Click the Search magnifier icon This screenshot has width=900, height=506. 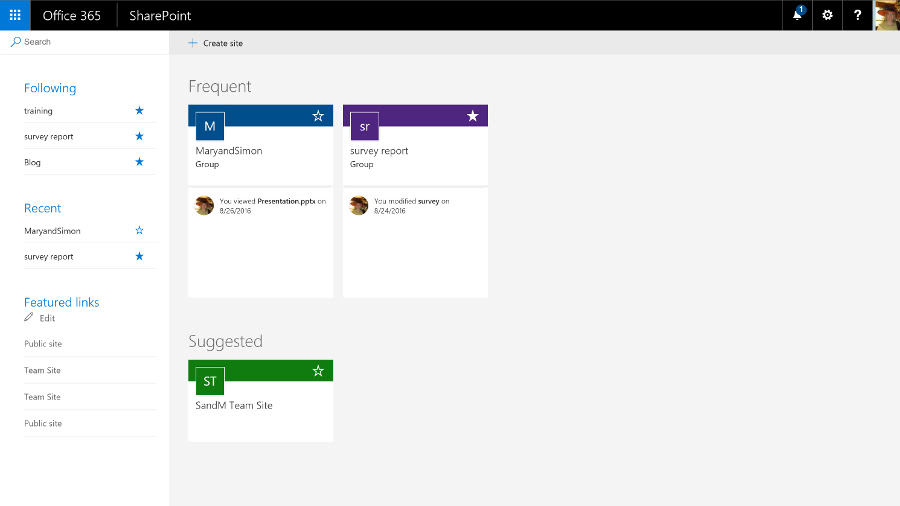15,42
